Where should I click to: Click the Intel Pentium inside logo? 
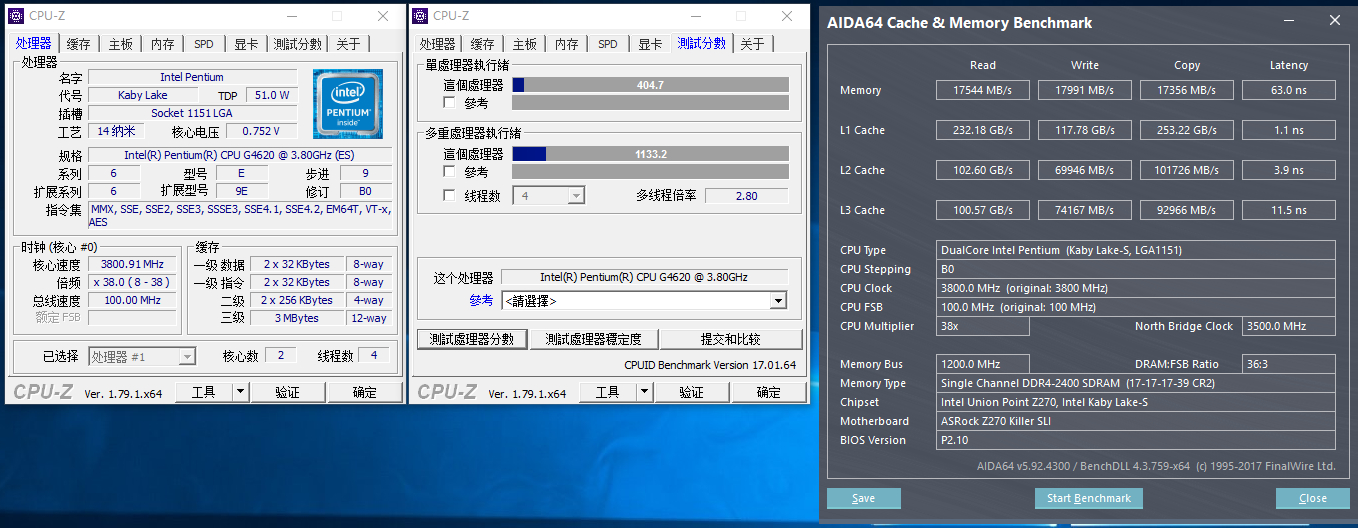(x=348, y=104)
